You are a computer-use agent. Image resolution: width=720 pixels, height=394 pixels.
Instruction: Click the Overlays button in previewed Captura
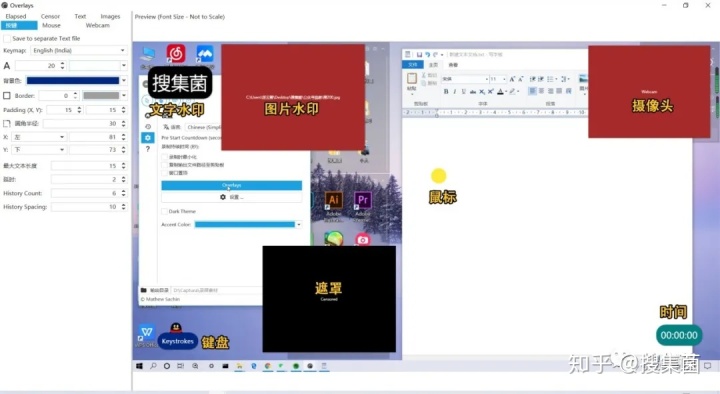231,185
